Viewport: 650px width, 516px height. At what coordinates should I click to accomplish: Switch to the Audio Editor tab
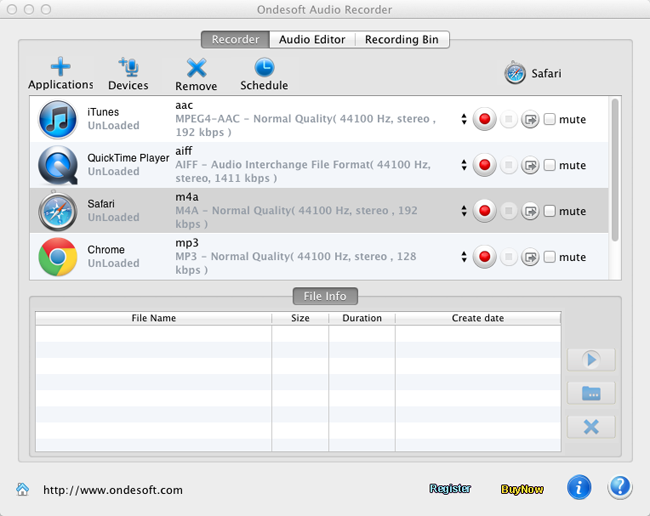click(312, 40)
